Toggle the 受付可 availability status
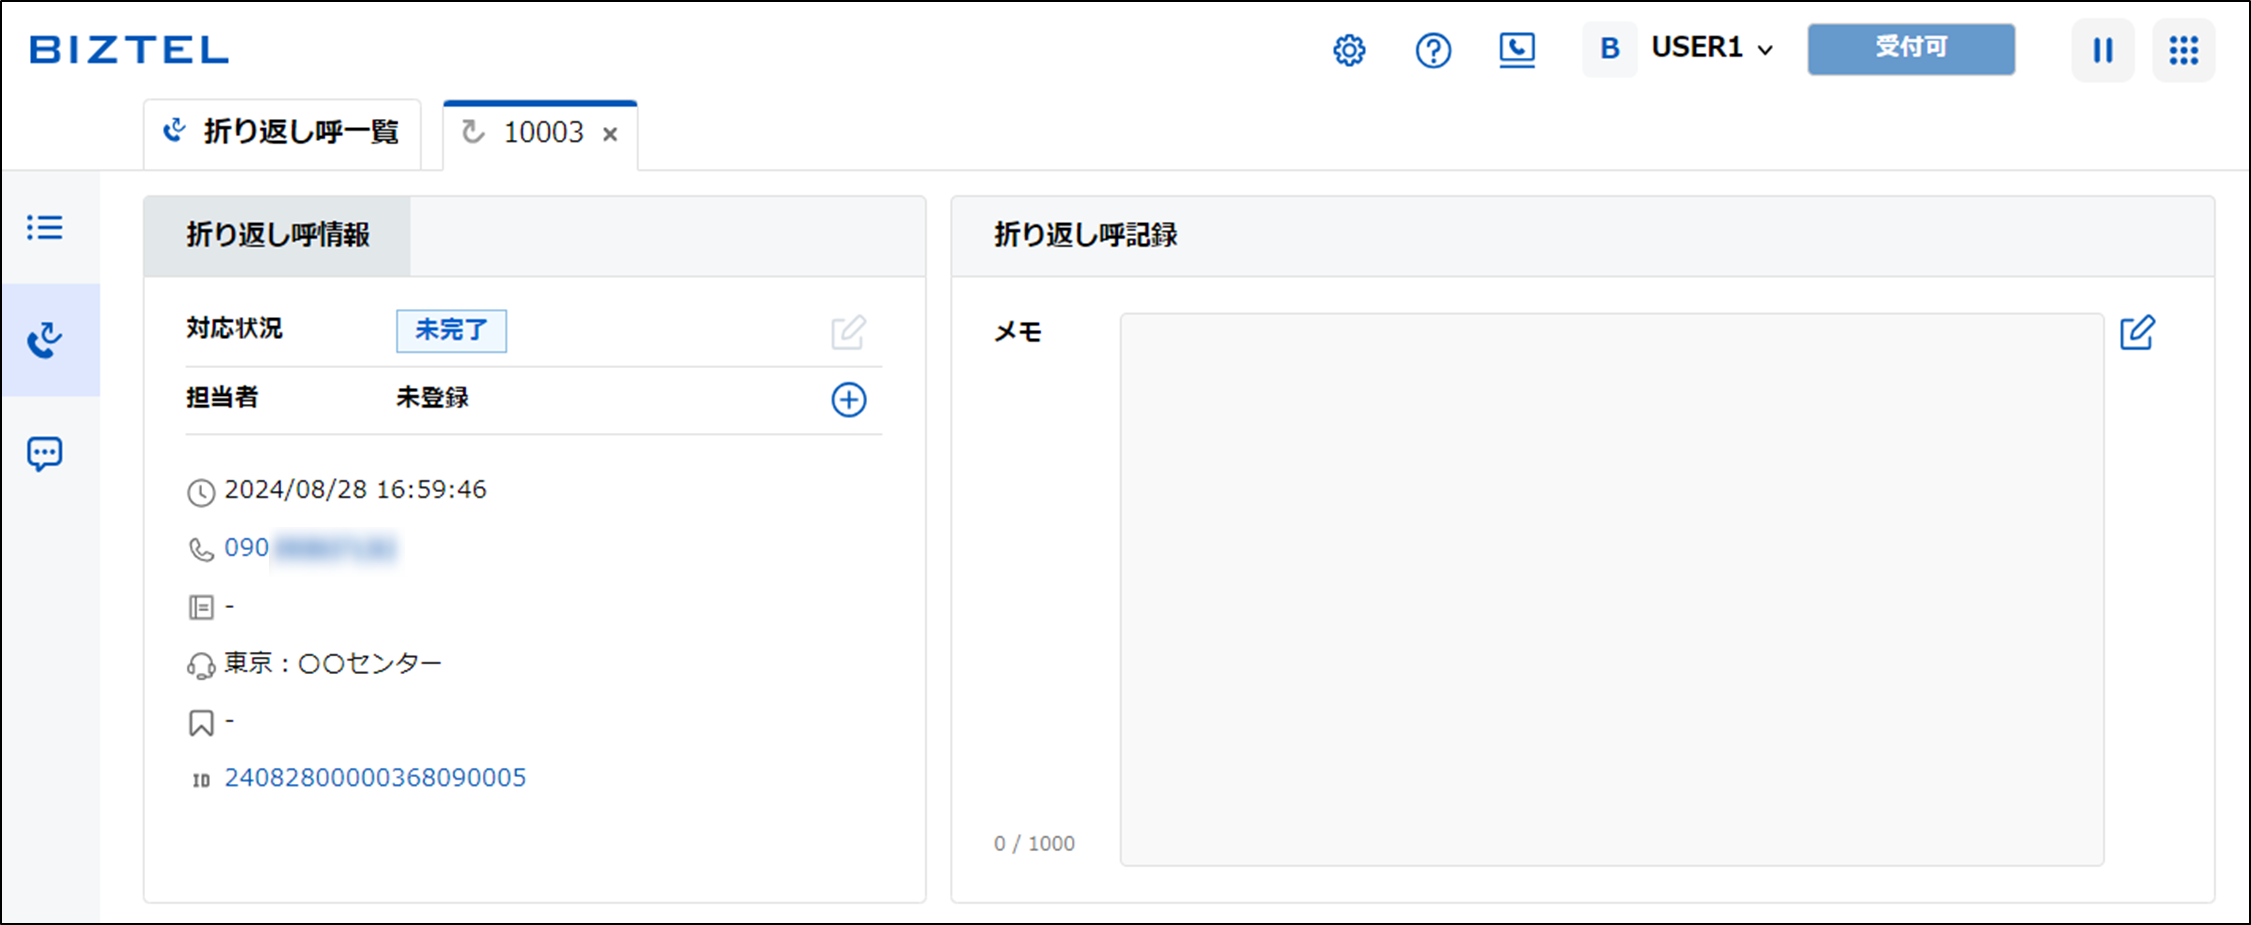The width and height of the screenshot is (2251, 925). pos(1910,49)
